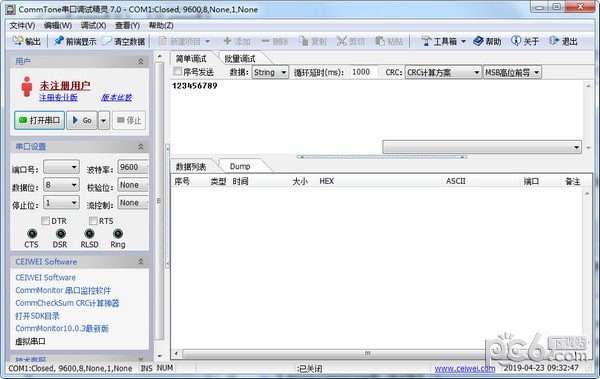Screen dimensions: 600x379
Task: Switch to the 数据列表 tab
Action: (x=191, y=166)
